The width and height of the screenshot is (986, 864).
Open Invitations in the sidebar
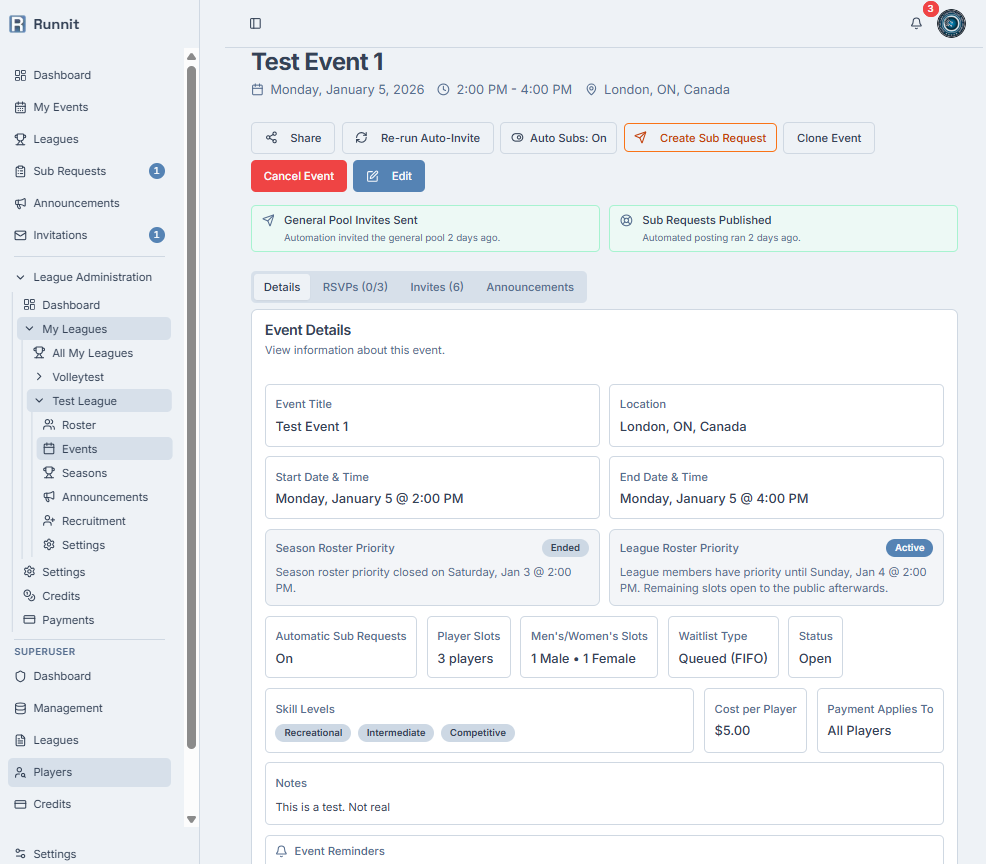(60, 235)
